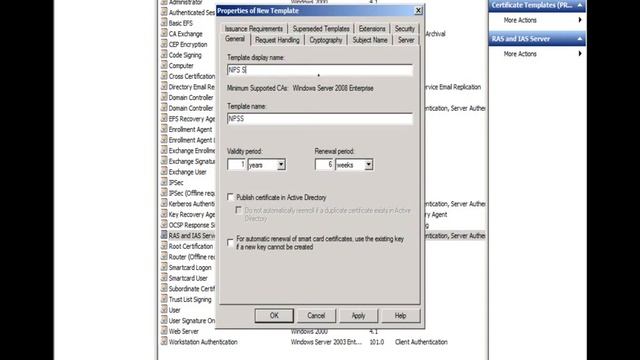The height and width of the screenshot is (360, 640).
Task: Open the Cryptography tab
Action: coord(326,40)
